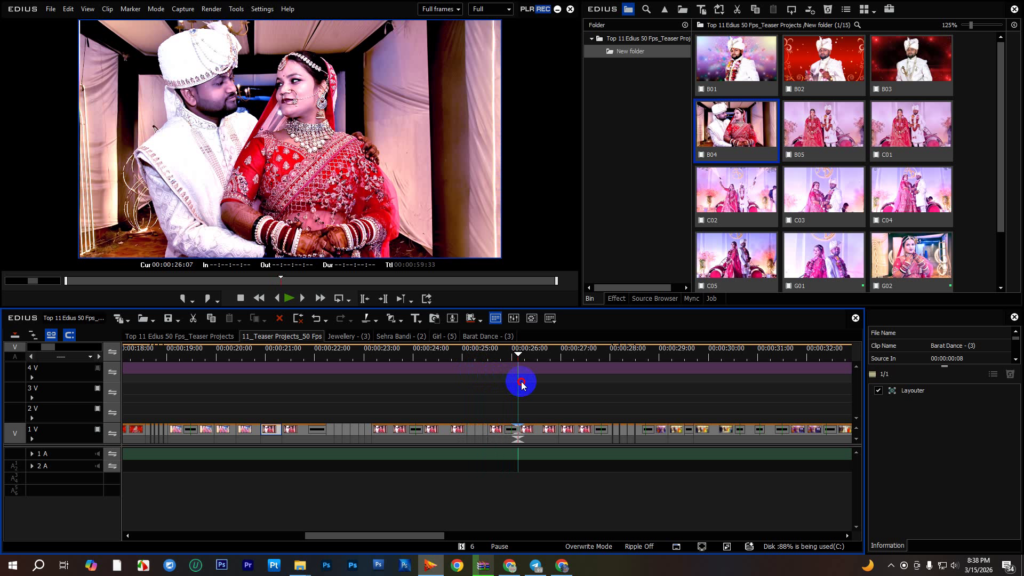The image size is (1024, 576).
Task: Collapse the Top 11 Edius folder tree
Action: 591,38
